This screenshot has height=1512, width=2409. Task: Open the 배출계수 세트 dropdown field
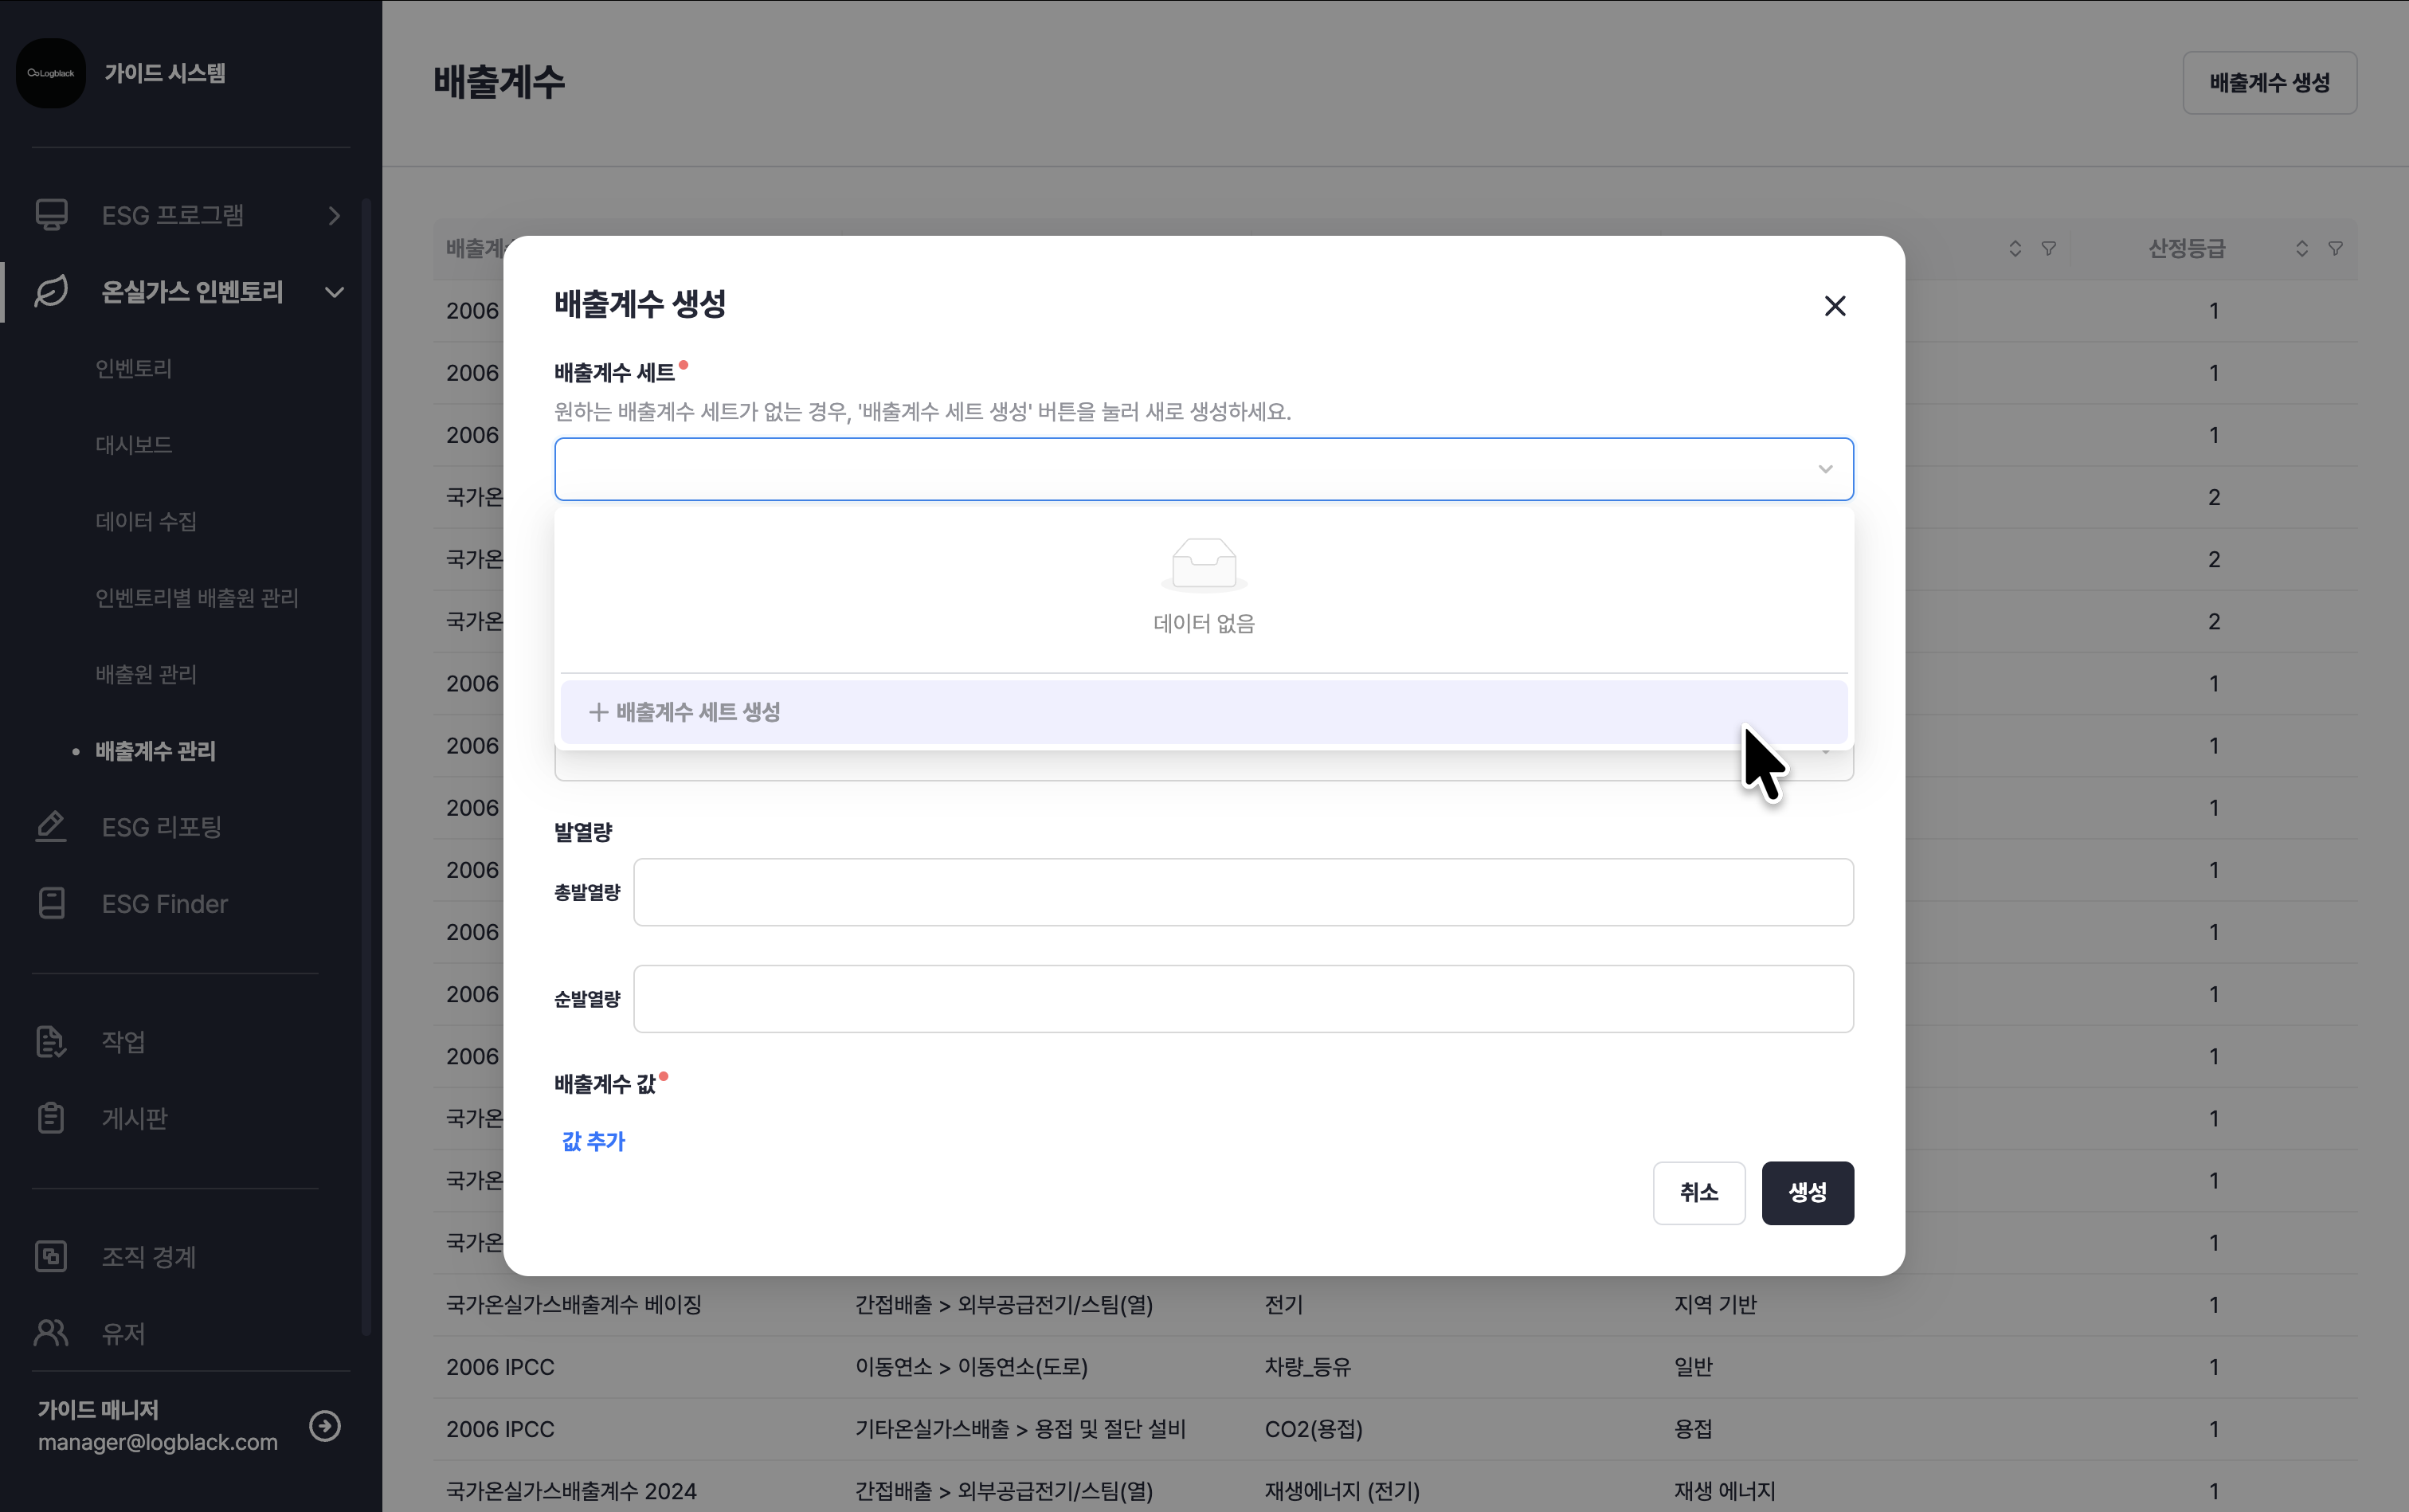pos(1203,469)
